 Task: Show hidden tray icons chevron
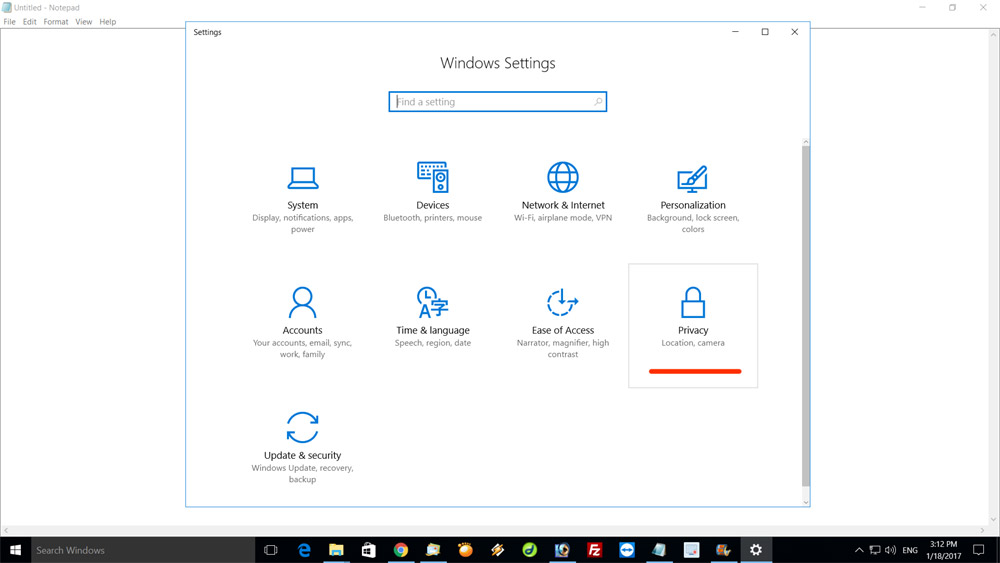point(859,550)
